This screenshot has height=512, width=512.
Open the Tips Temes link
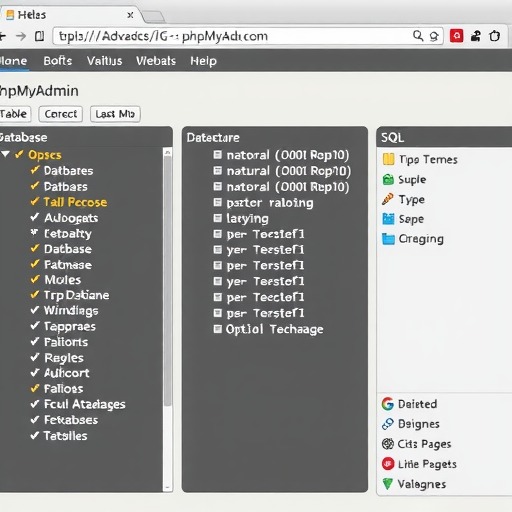click(x=428, y=160)
